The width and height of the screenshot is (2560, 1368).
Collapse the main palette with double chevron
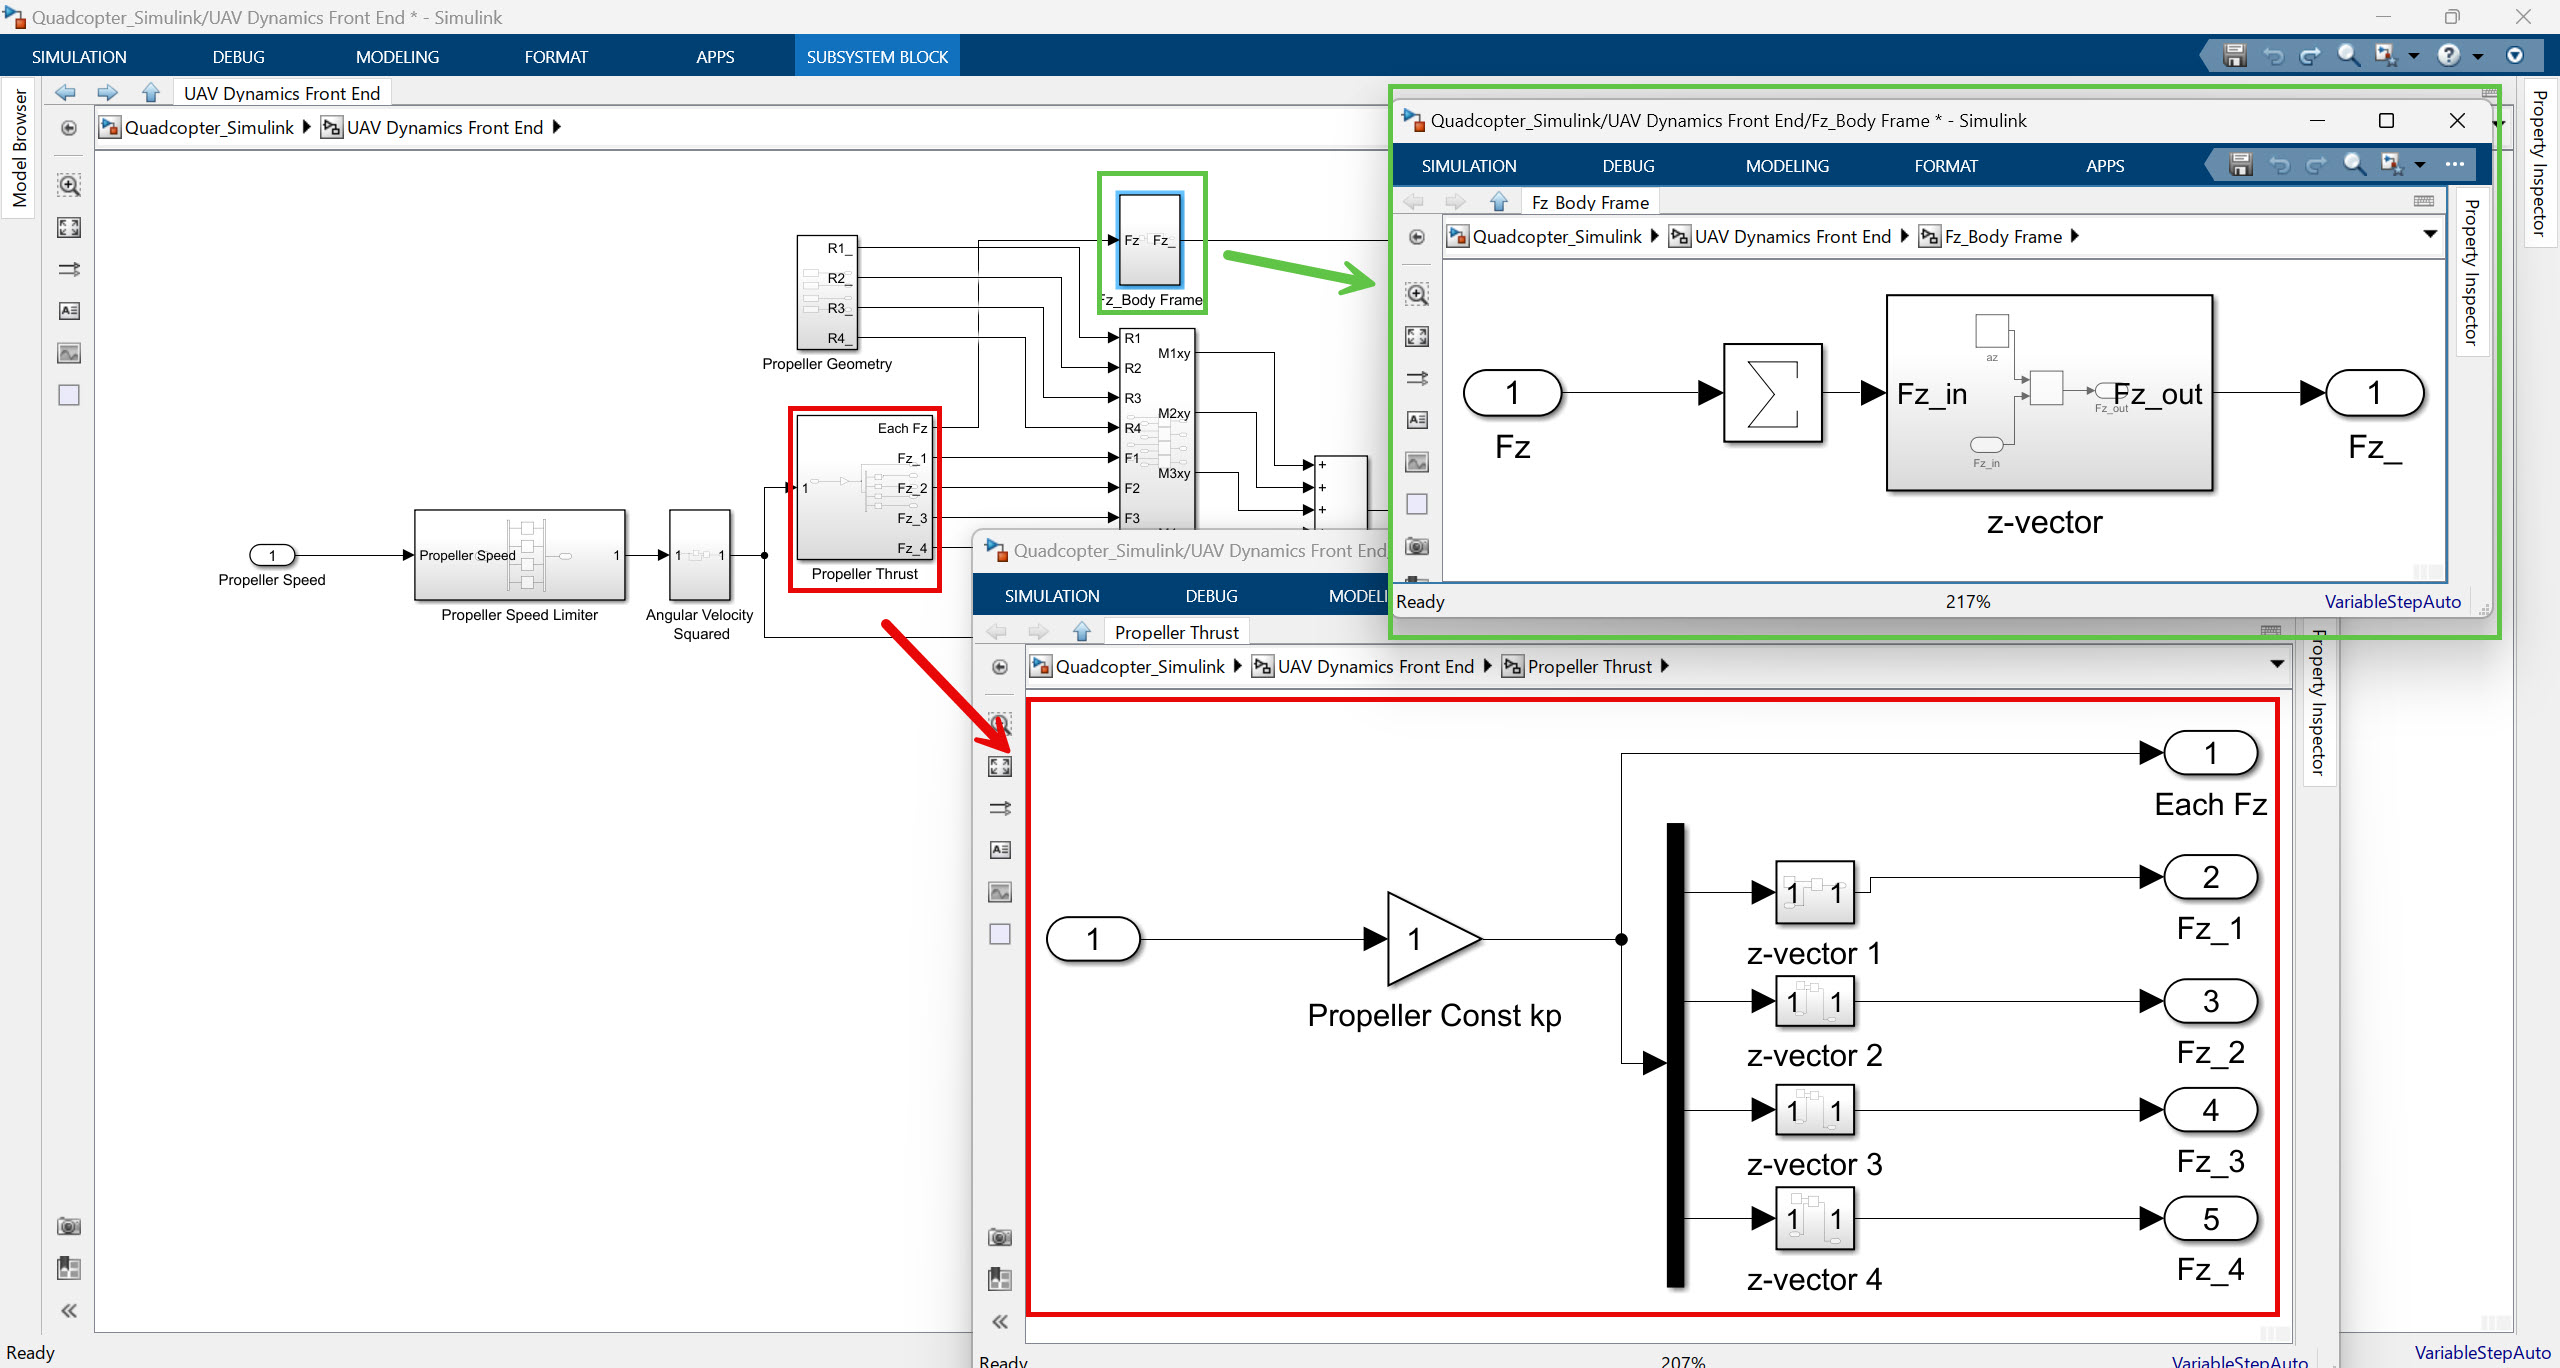pyautogui.click(x=69, y=1310)
